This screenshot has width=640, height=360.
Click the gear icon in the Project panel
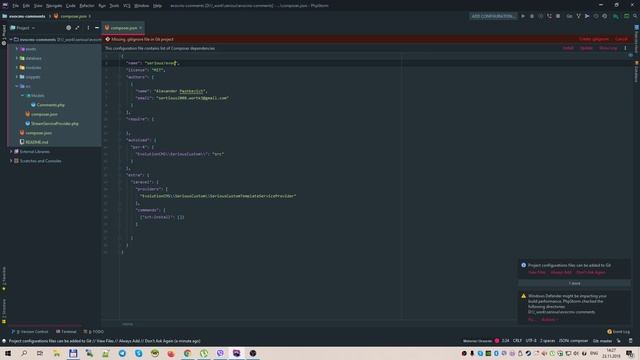pos(69,28)
